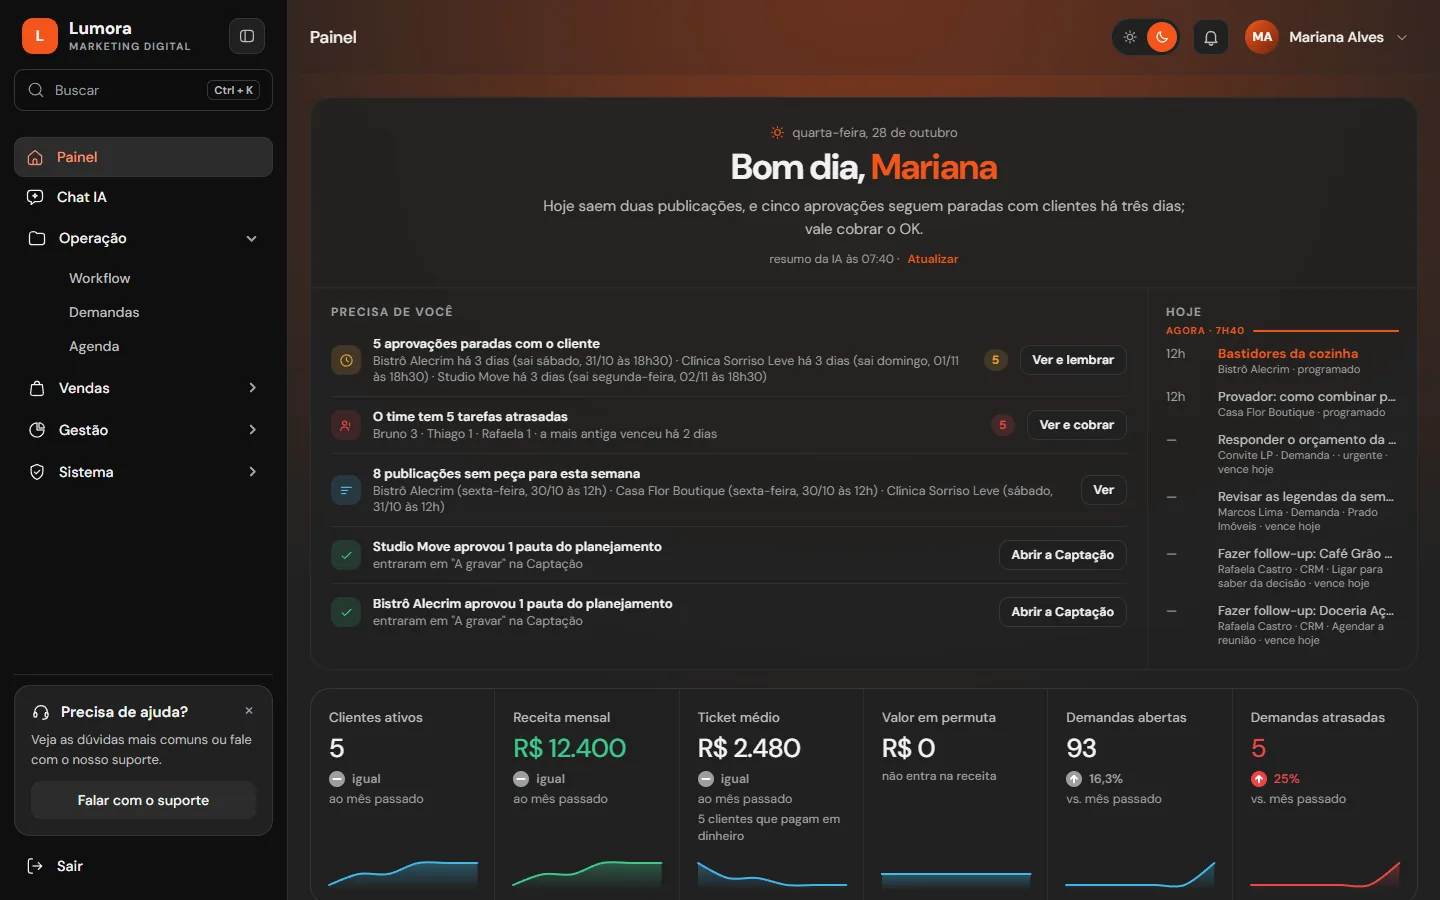Click the headset icon in Precisa de ajuda

pos(41,712)
